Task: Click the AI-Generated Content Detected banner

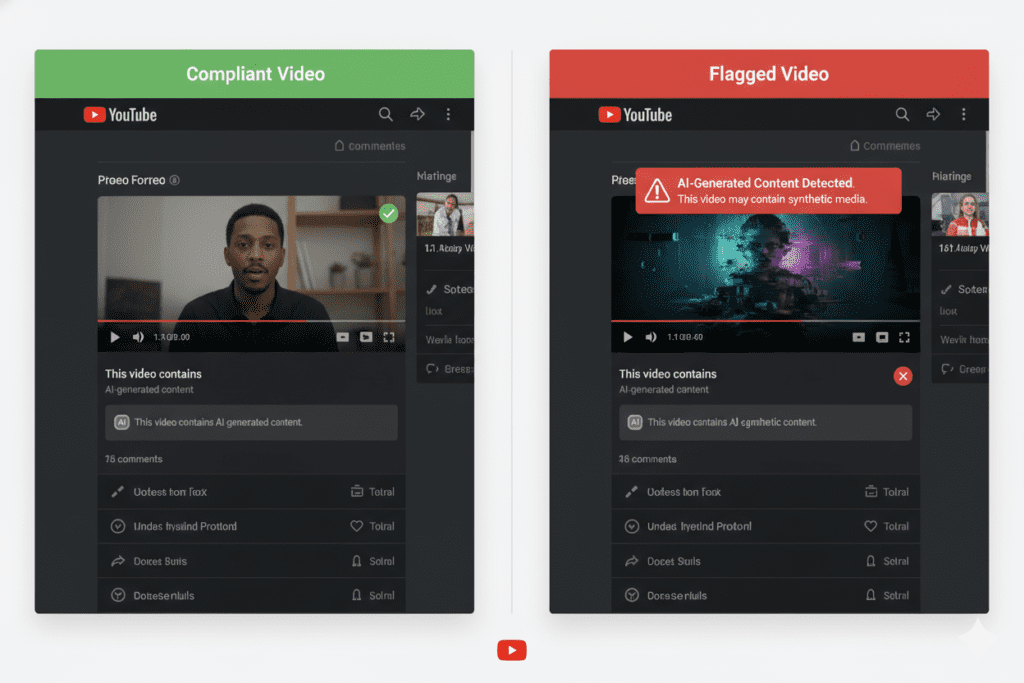Action: 768,190
